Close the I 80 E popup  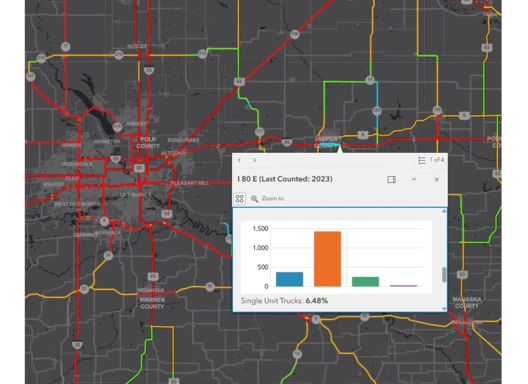pyautogui.click(x=436, y=180)
